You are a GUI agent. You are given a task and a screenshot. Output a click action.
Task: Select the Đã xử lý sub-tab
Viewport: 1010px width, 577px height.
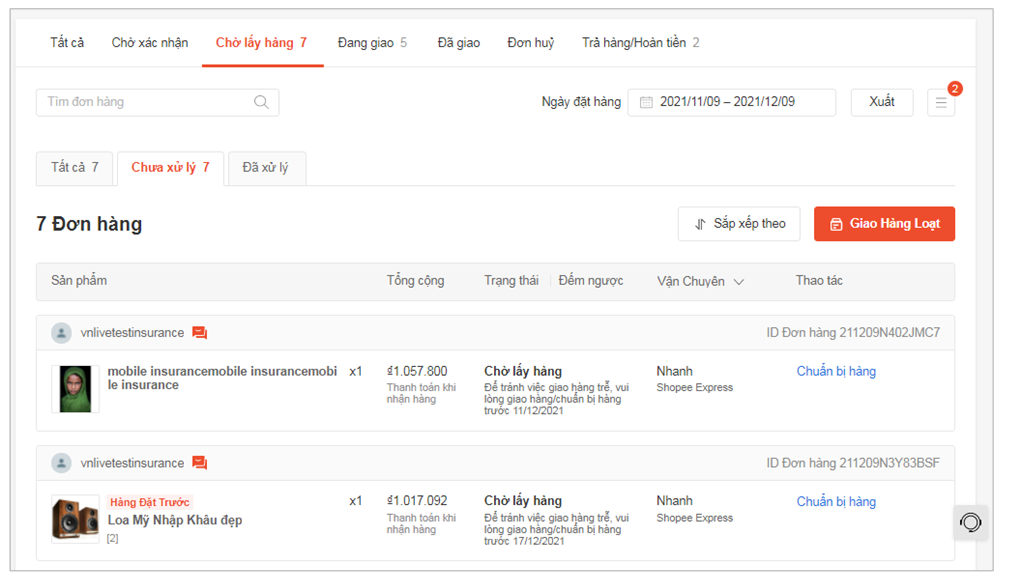(x=265, y=168)
